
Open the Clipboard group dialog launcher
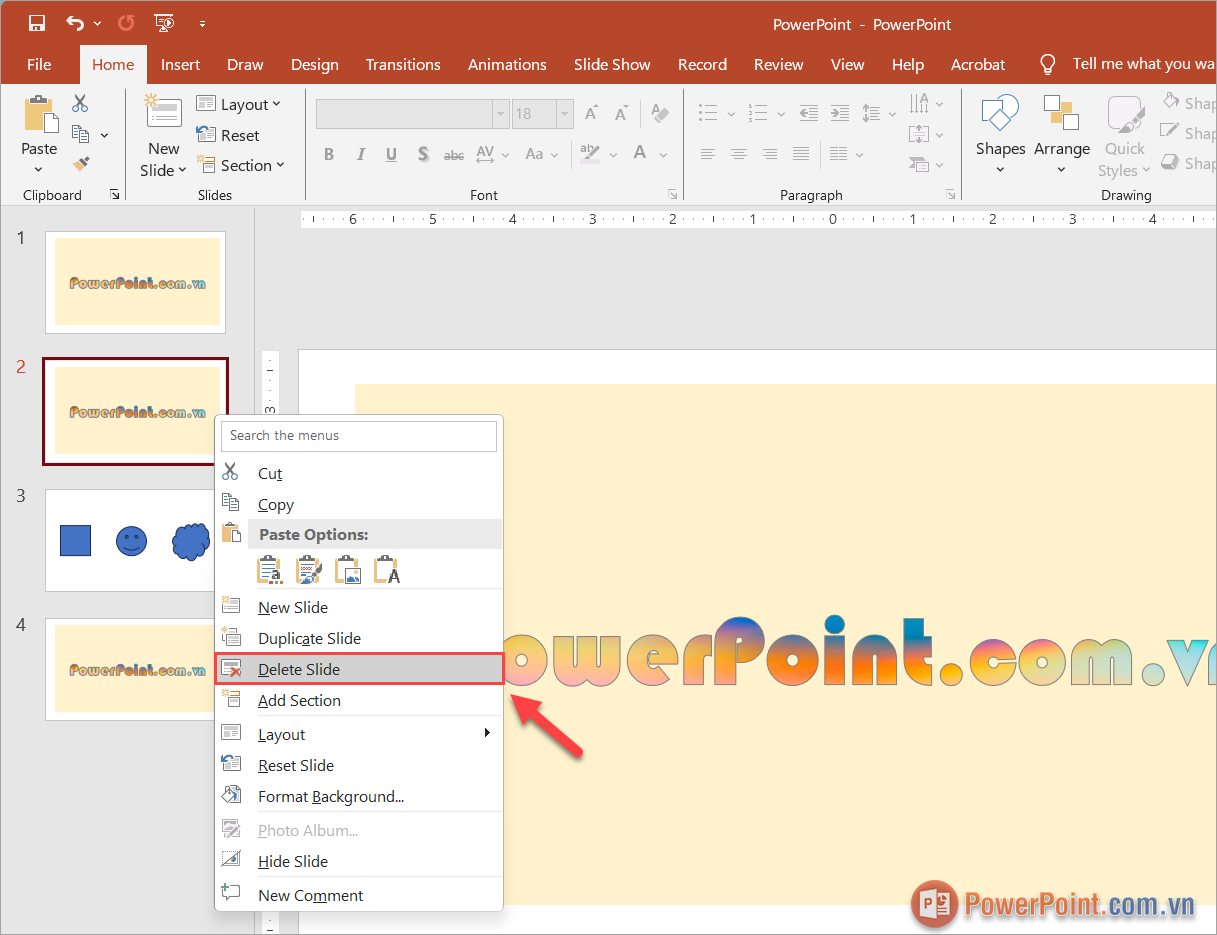[x=115, y=195]
